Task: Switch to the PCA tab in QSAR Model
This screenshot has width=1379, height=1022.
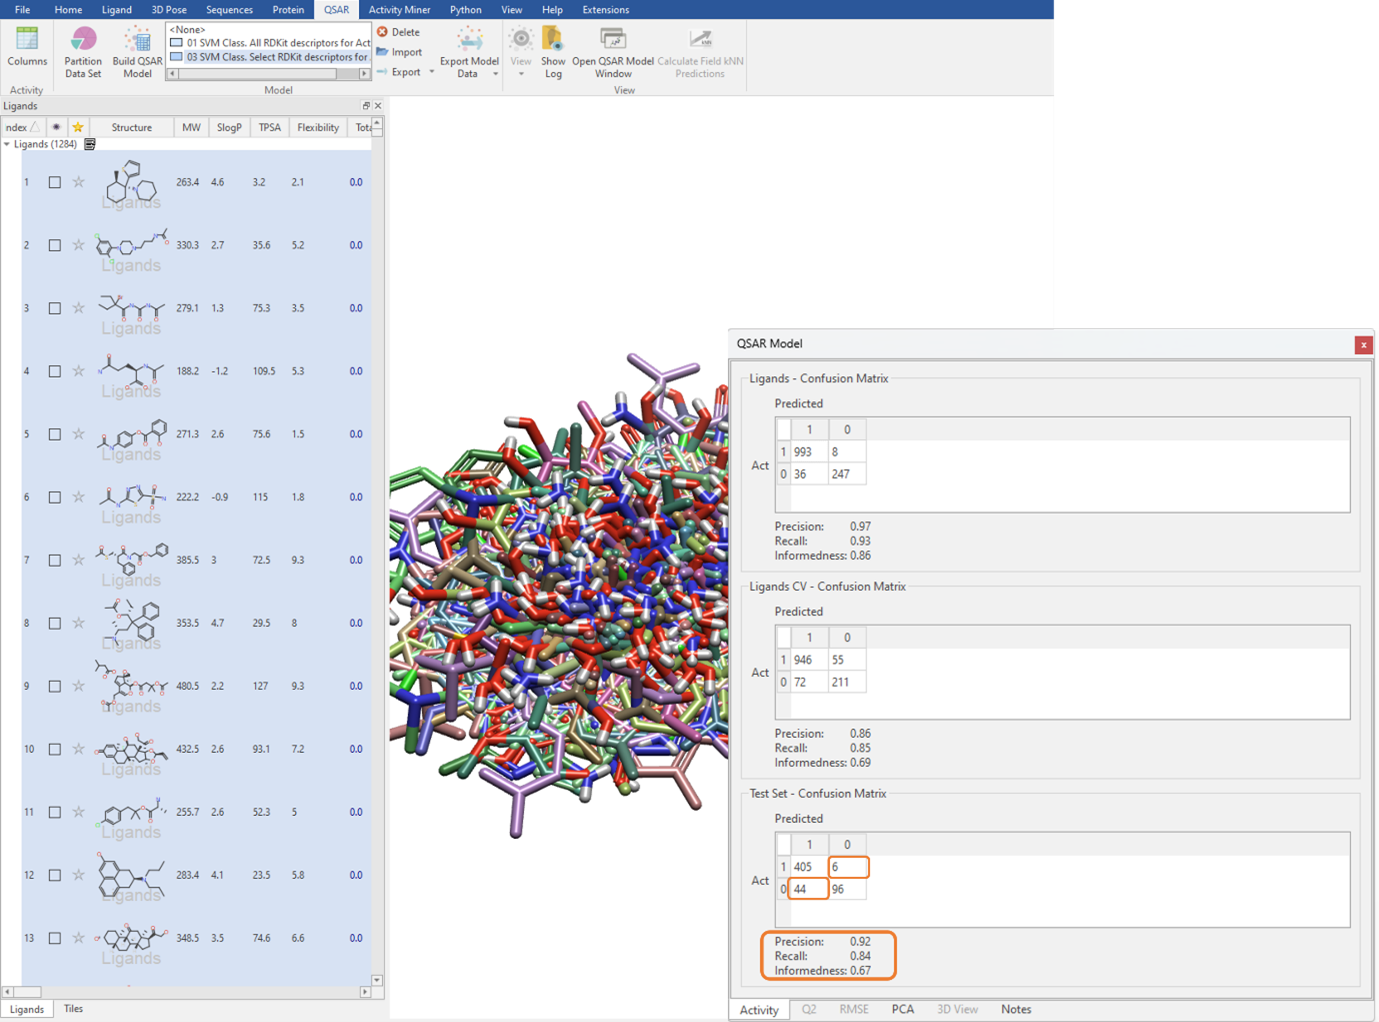Action: (903, 1009)
